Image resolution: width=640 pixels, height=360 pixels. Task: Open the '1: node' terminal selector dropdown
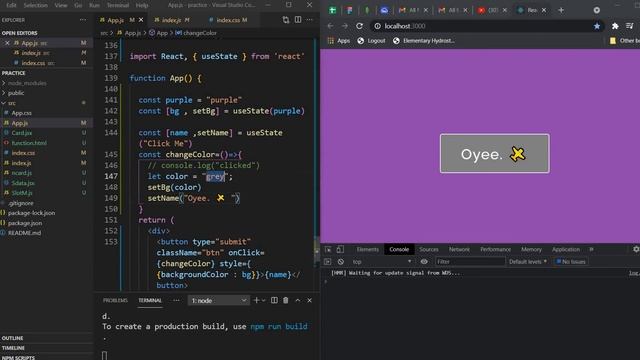click(218, 301)
